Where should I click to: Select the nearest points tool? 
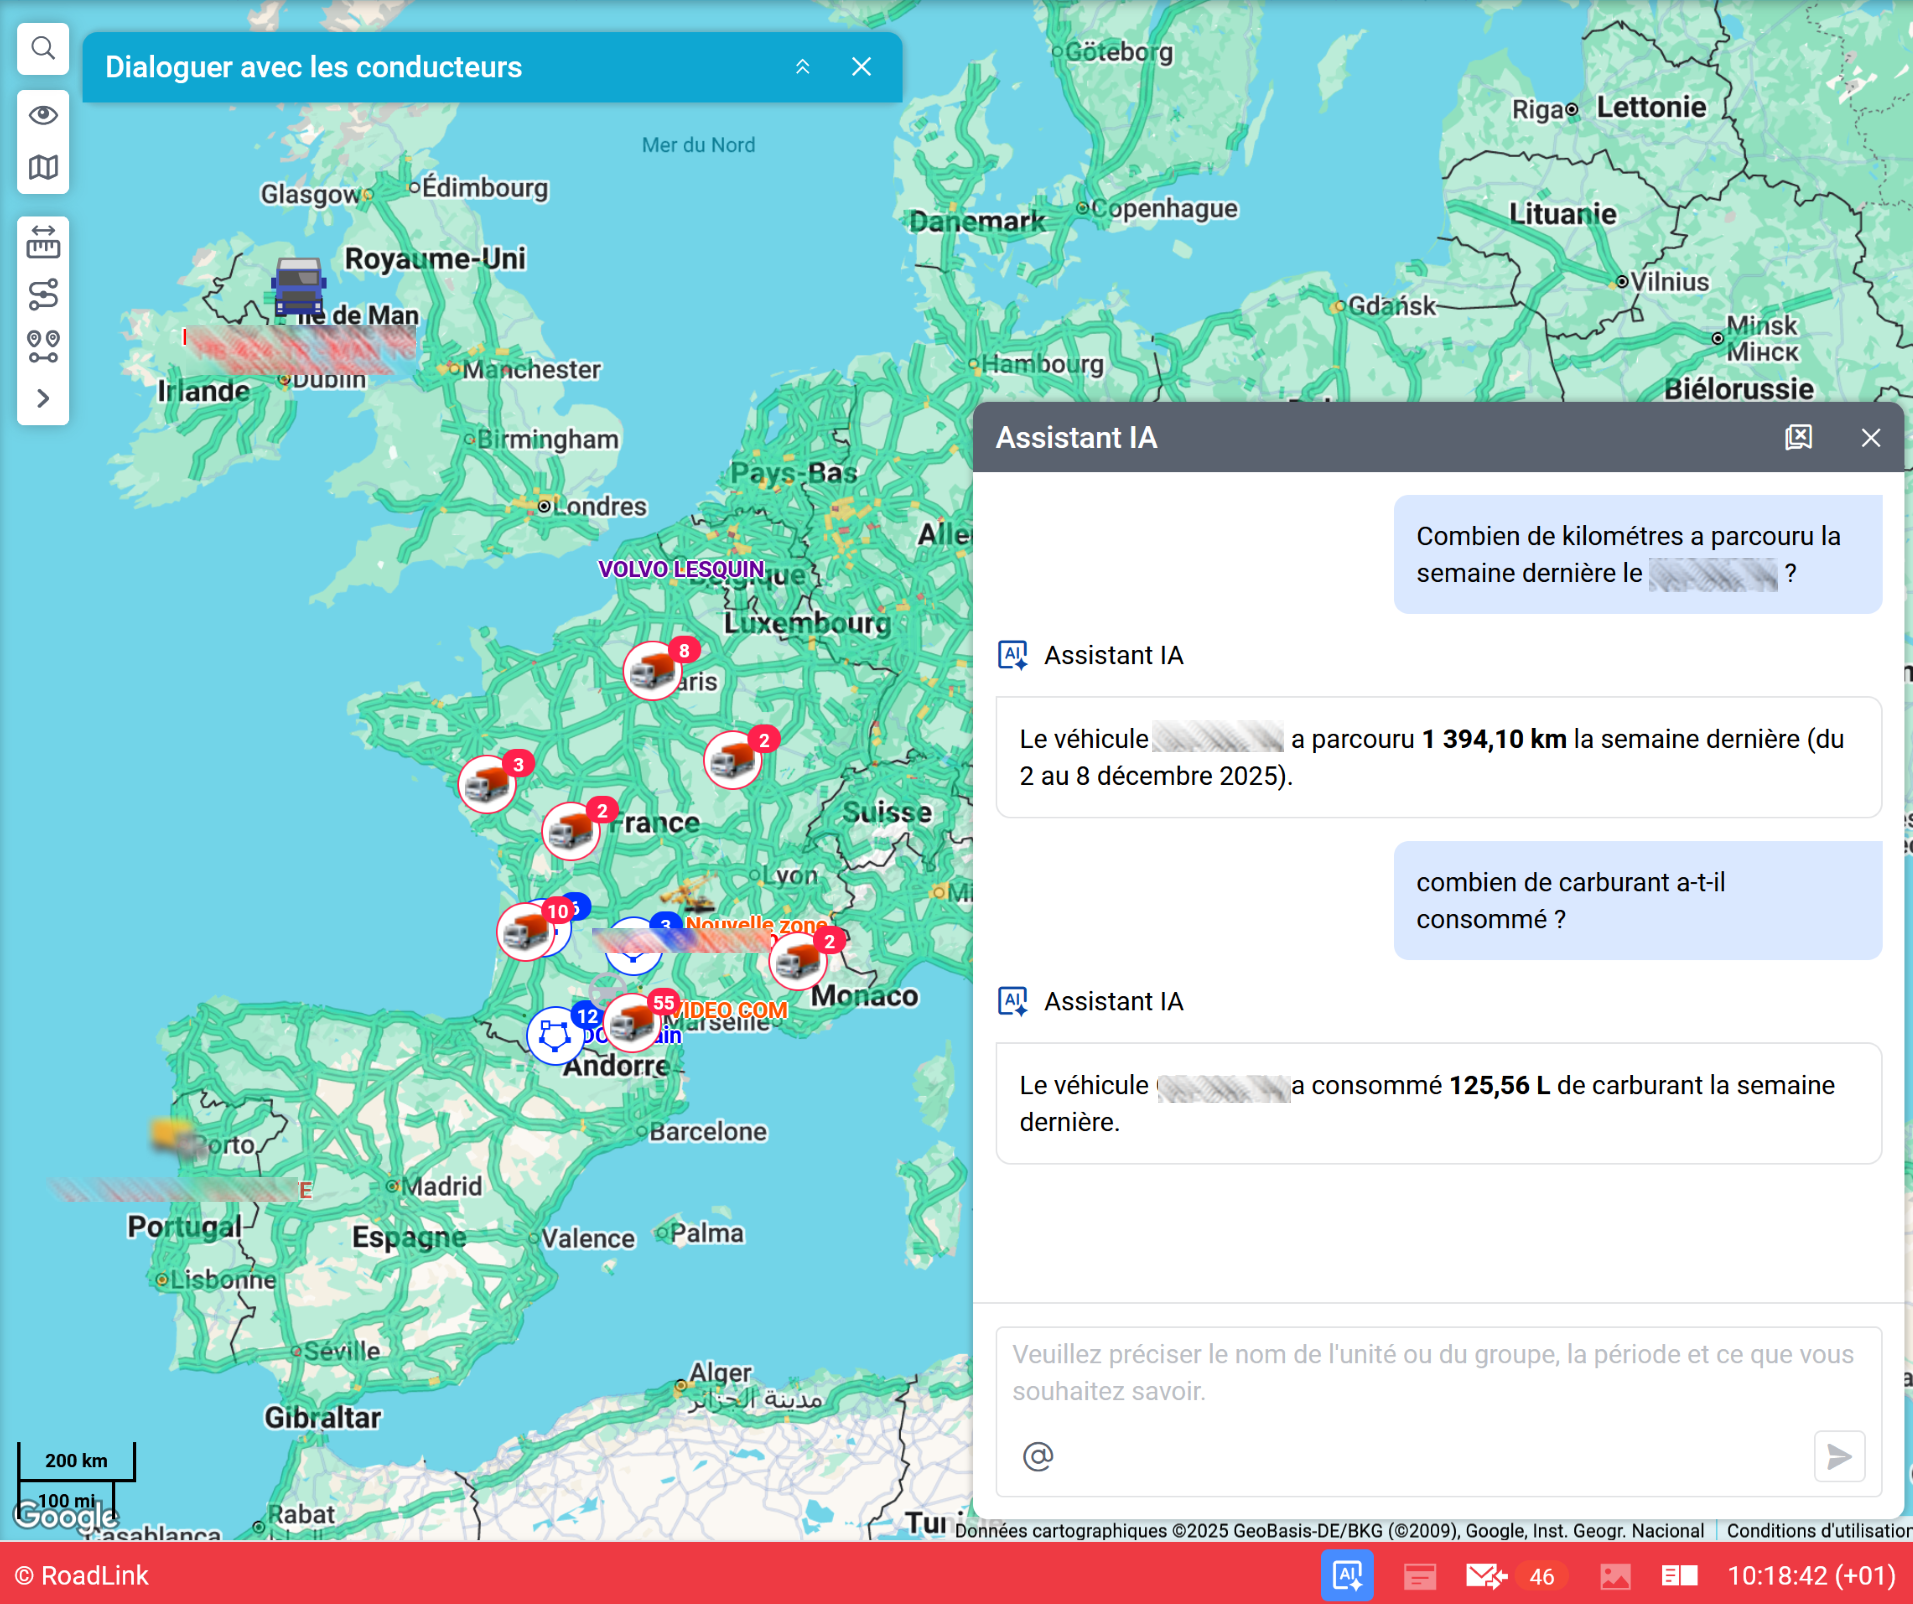pos(43,346)
